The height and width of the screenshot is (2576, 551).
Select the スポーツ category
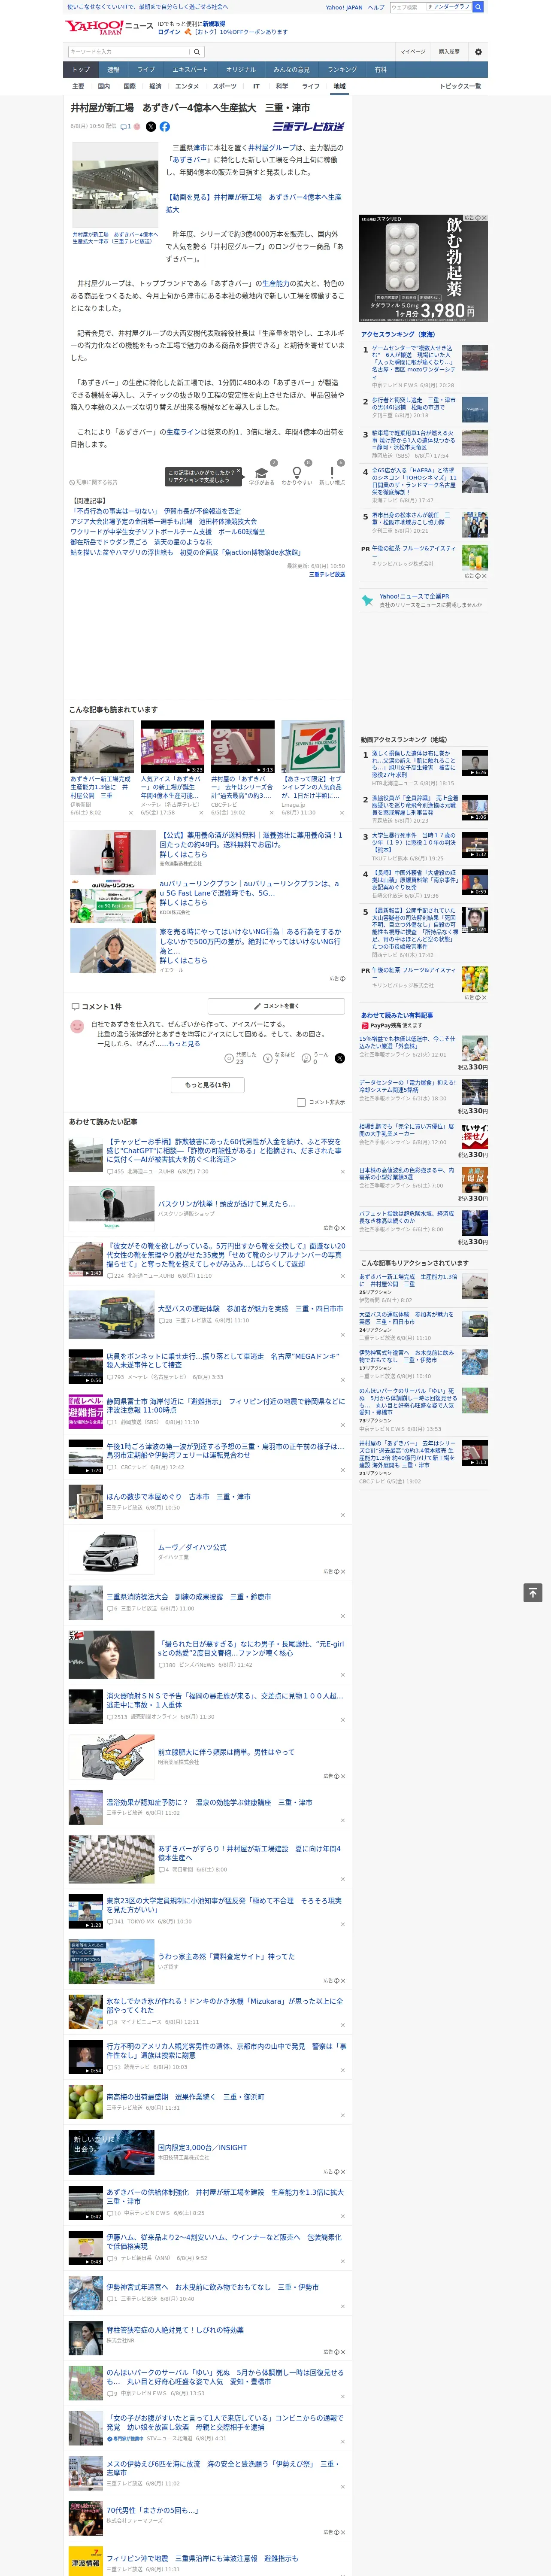(225, 86)
